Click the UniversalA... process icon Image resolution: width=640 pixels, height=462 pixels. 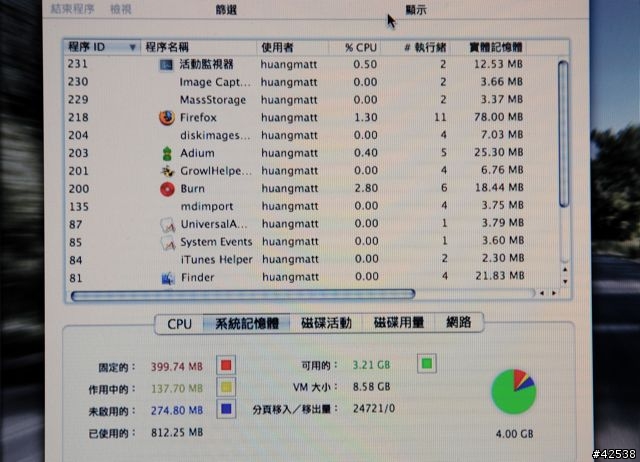pos(168,224)
